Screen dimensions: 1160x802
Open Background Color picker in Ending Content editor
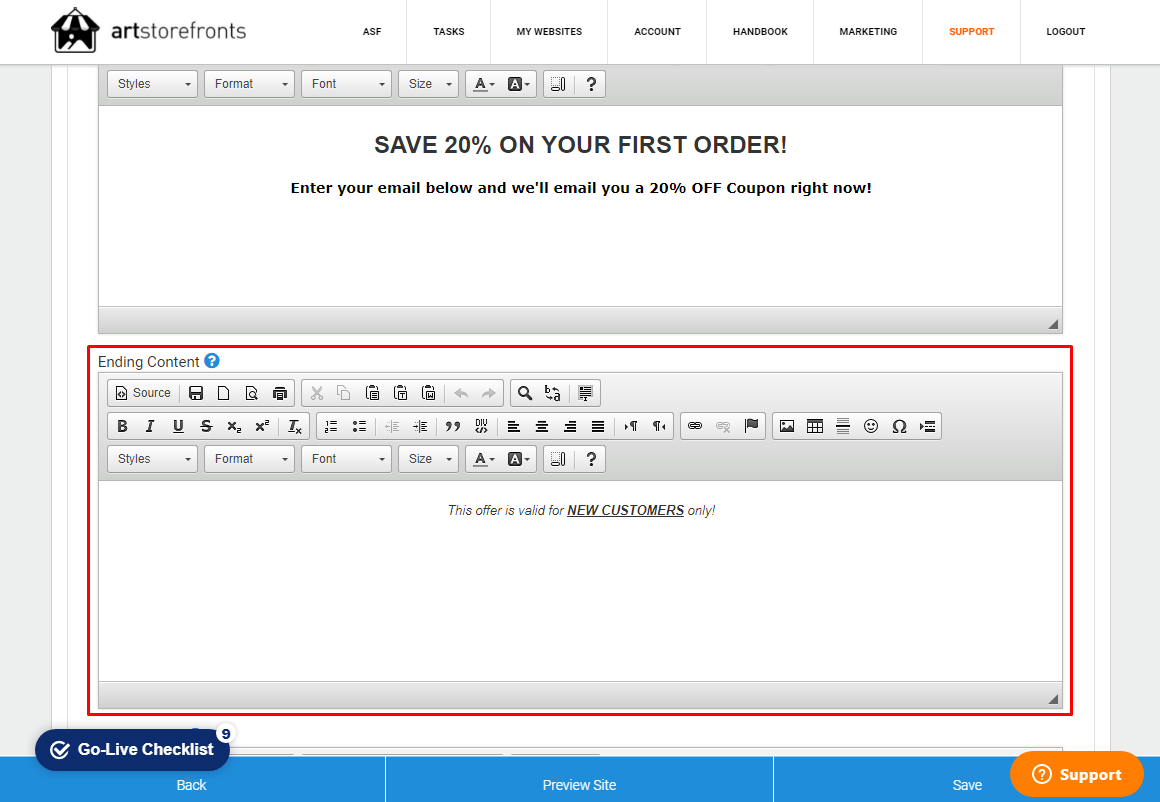[519, 459]
